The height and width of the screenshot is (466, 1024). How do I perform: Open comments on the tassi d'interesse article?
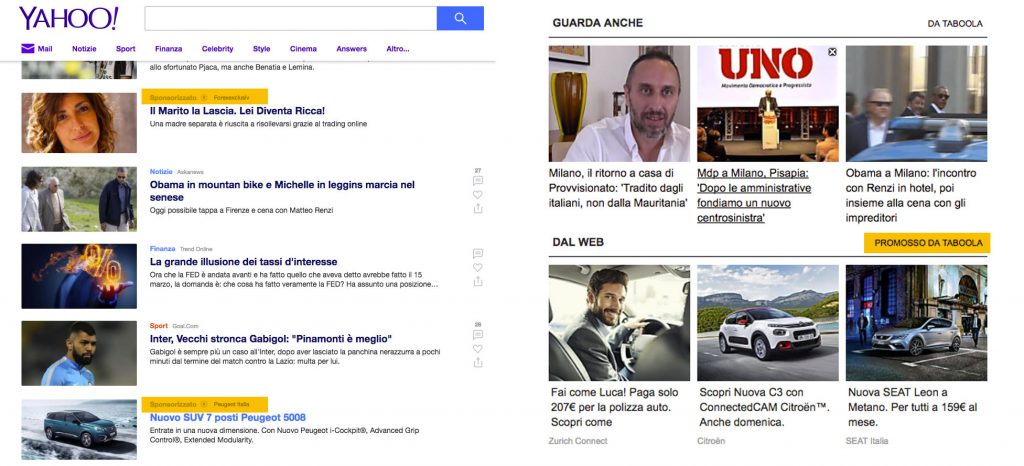pyautogui.click(x=478, y=253)
